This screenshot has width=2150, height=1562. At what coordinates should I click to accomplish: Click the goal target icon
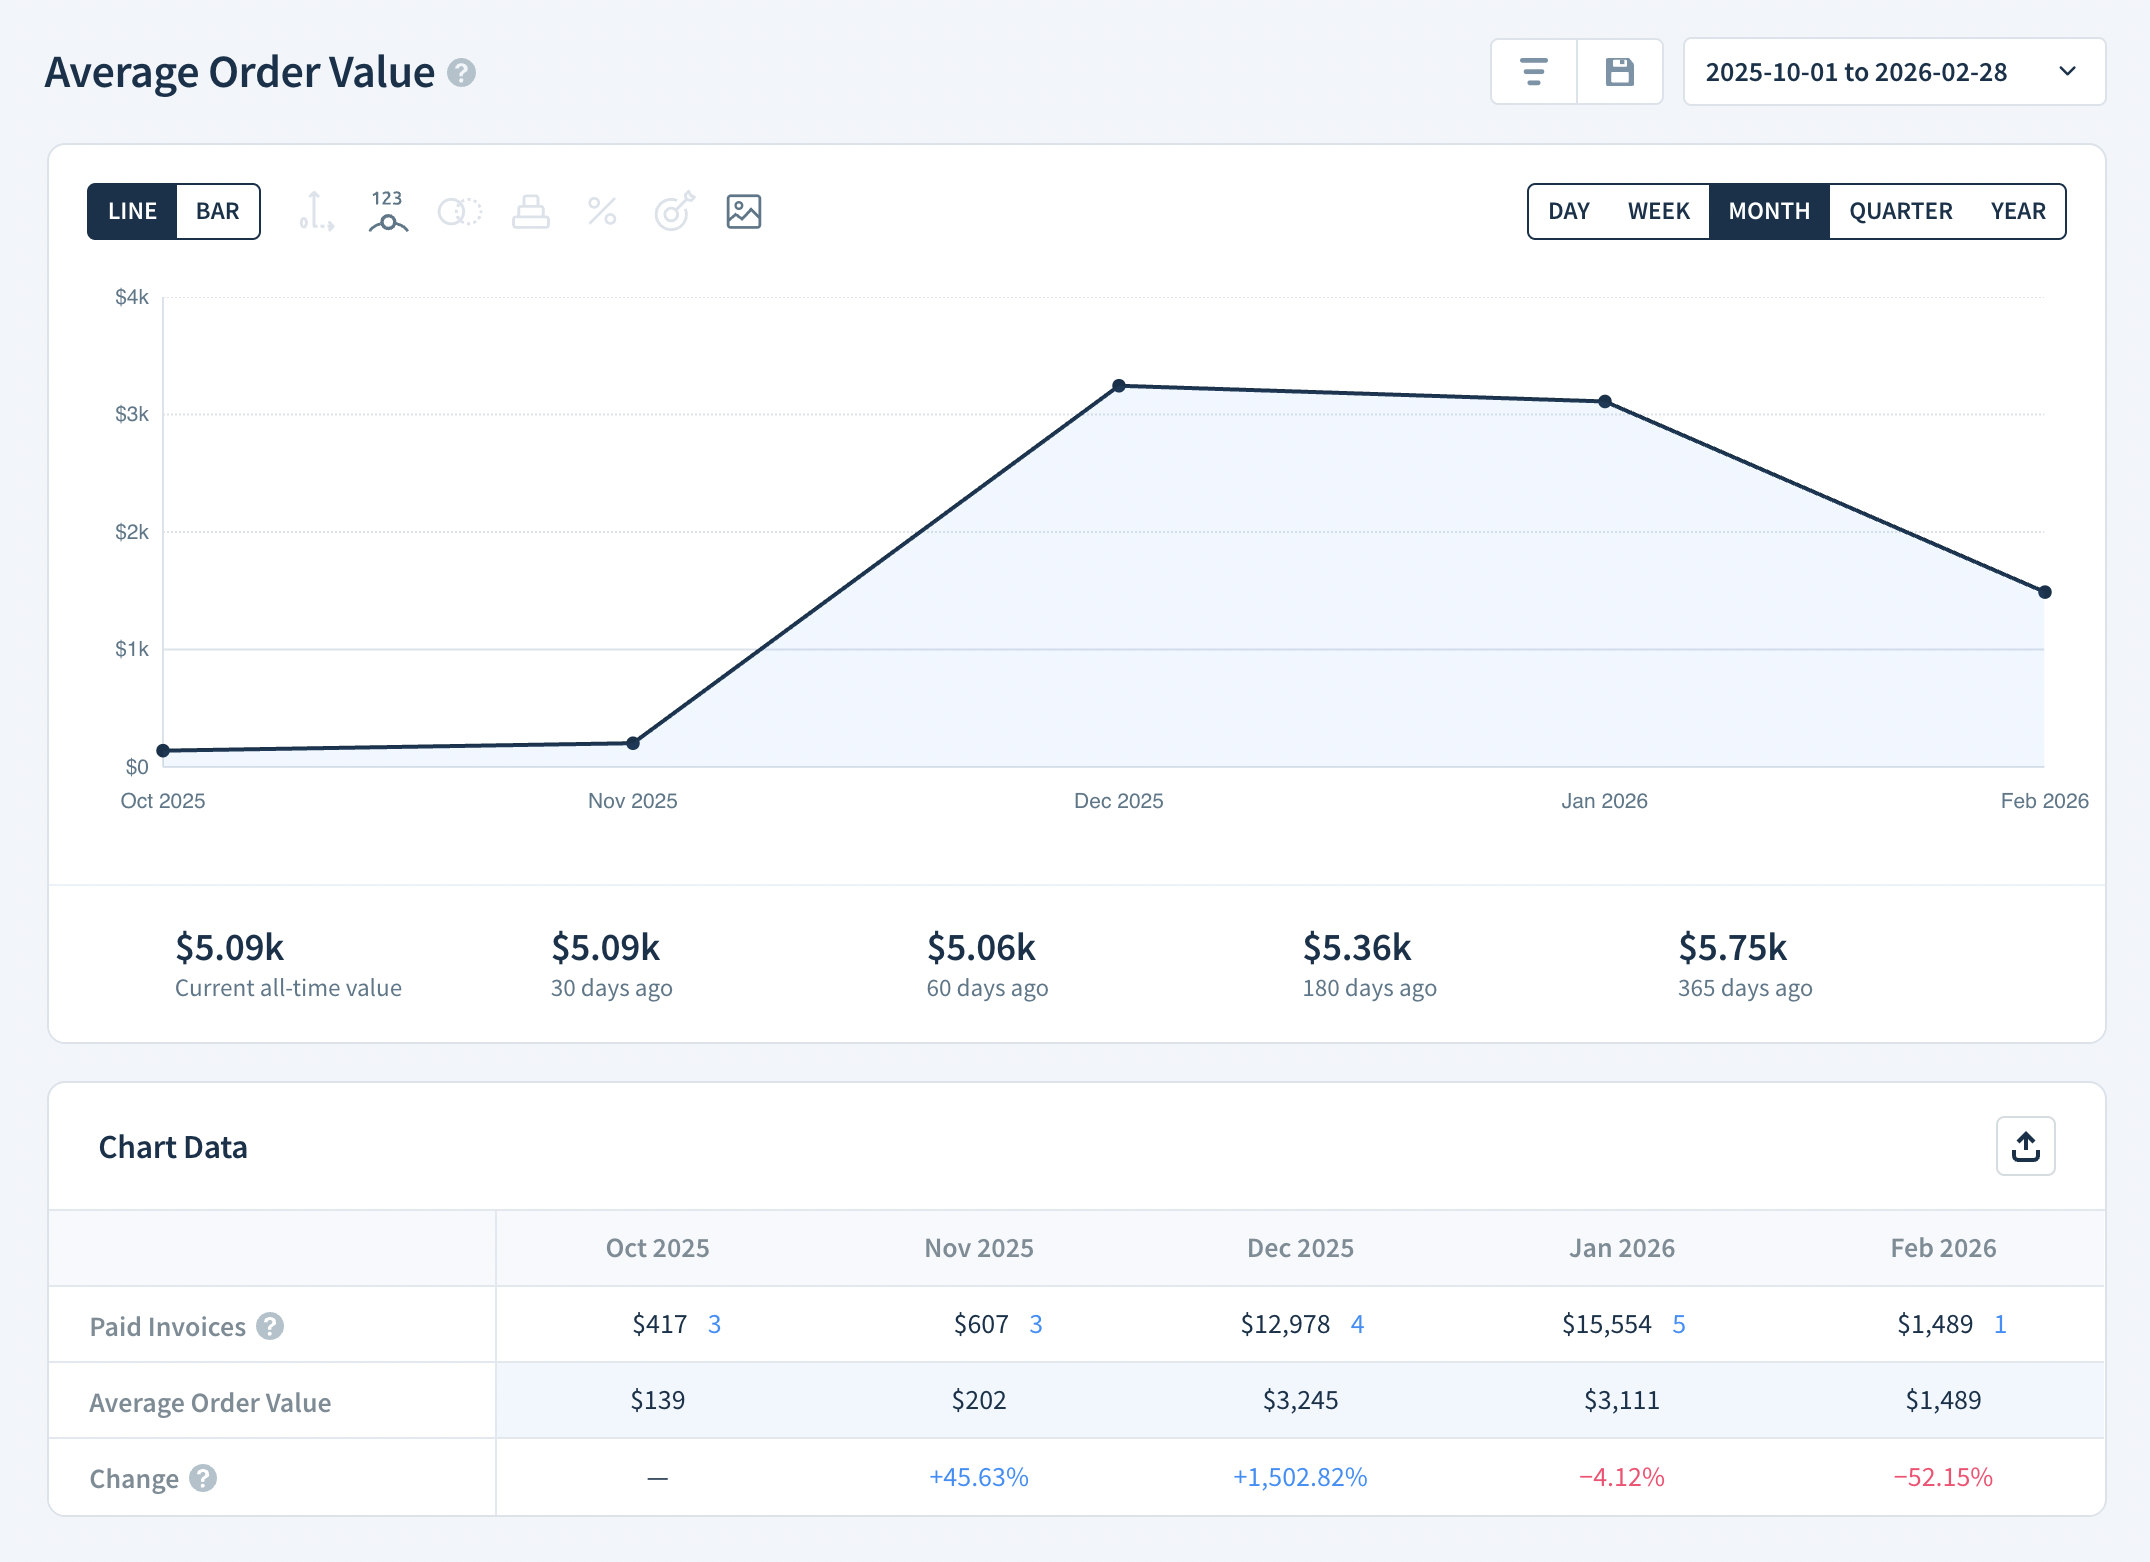pyautogui.click(x=673, y=211)
